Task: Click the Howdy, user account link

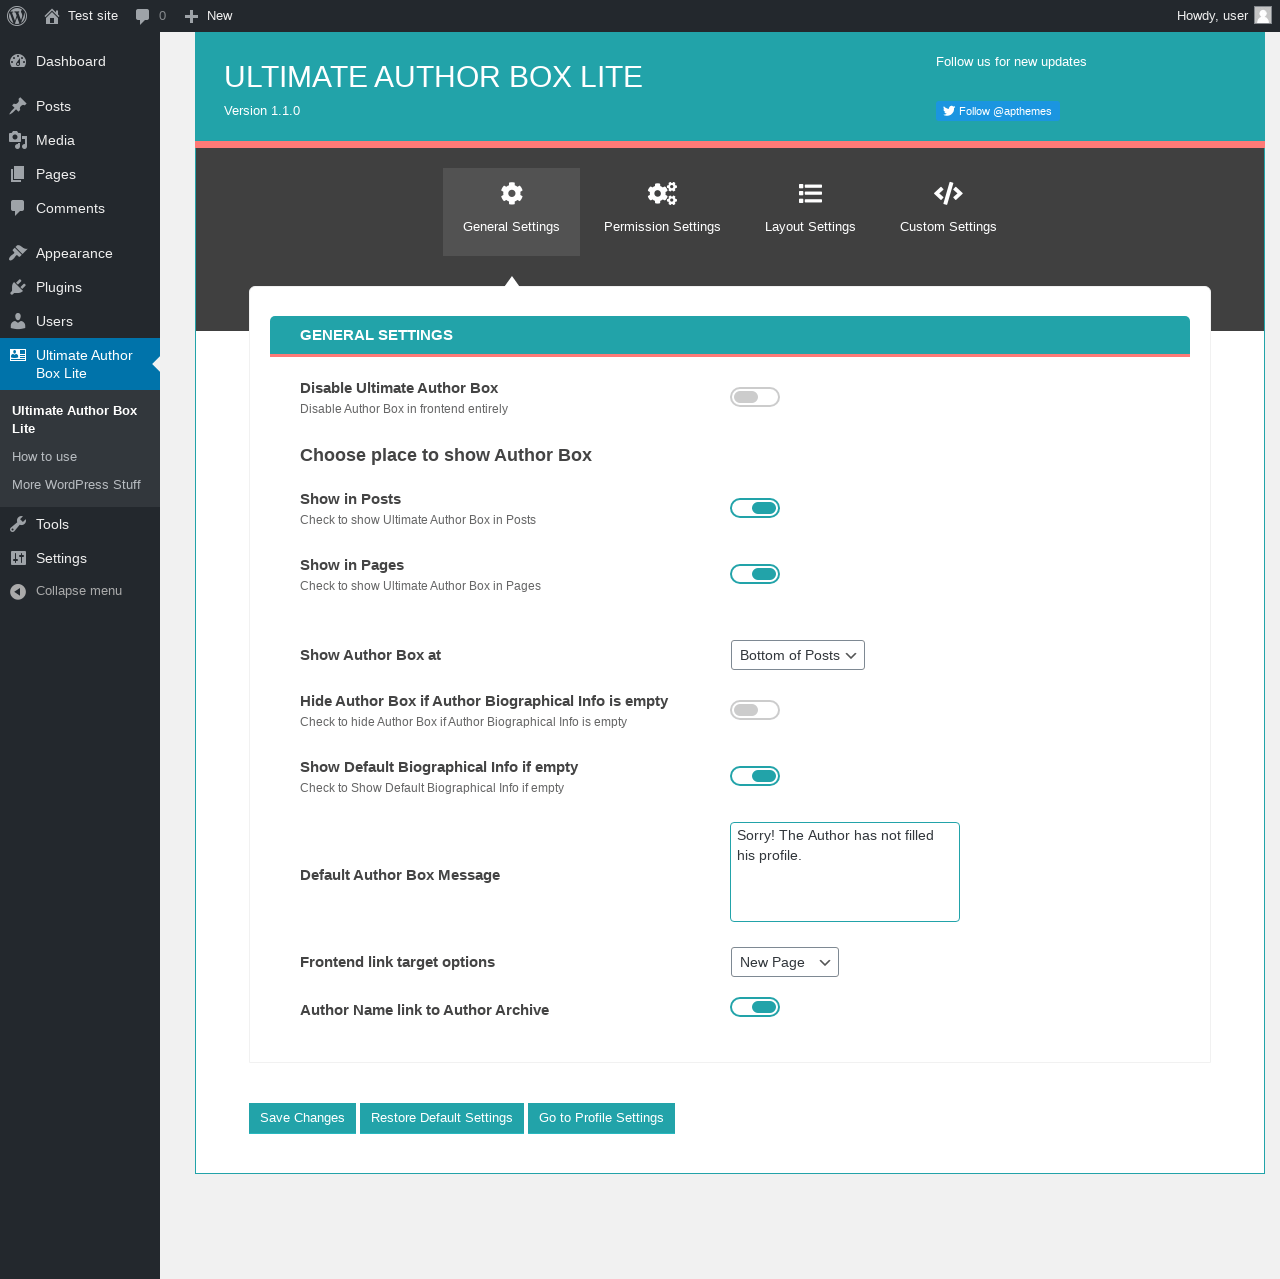Action: tap(1224, 16)
